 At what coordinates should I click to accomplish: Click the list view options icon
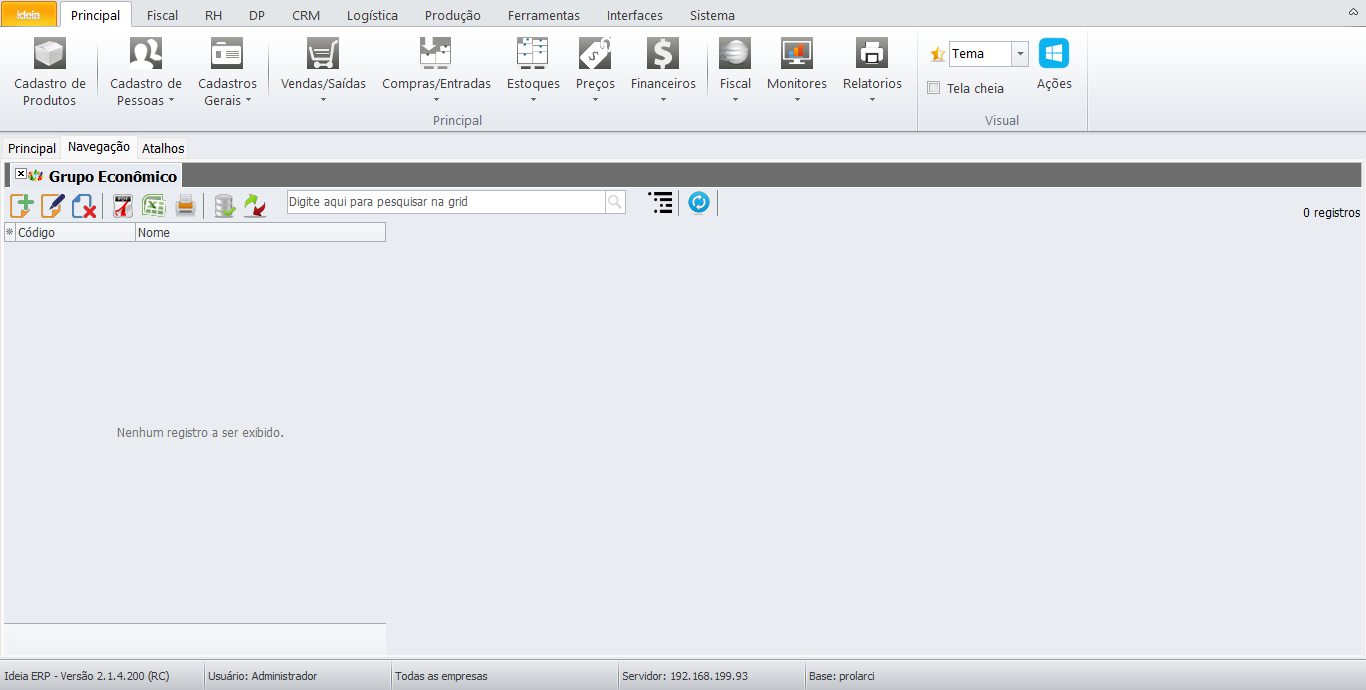tap(660, 203)
